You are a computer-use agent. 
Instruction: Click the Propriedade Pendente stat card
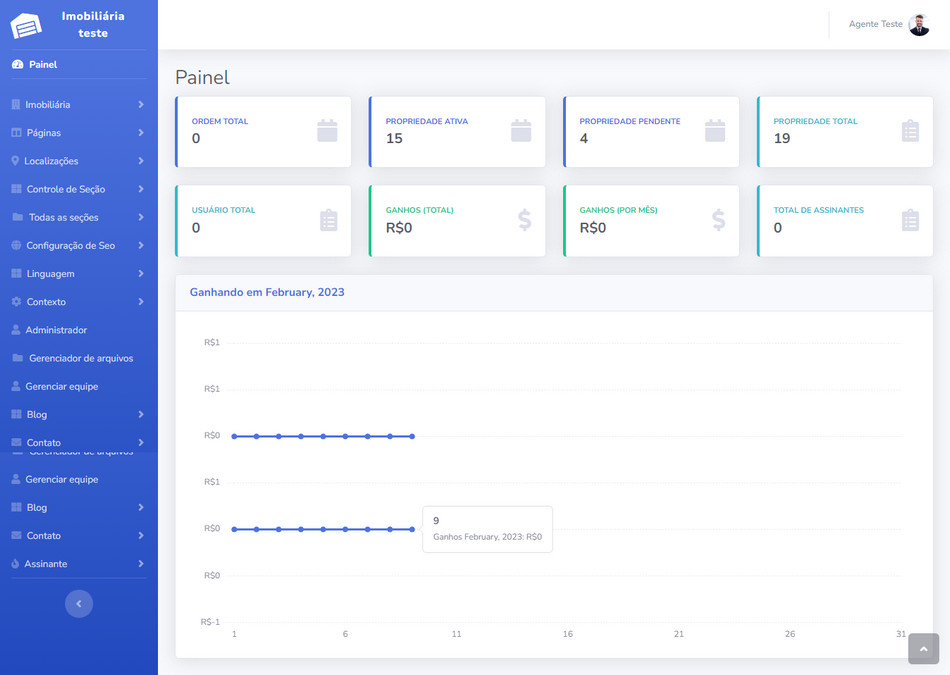point(651,131)
